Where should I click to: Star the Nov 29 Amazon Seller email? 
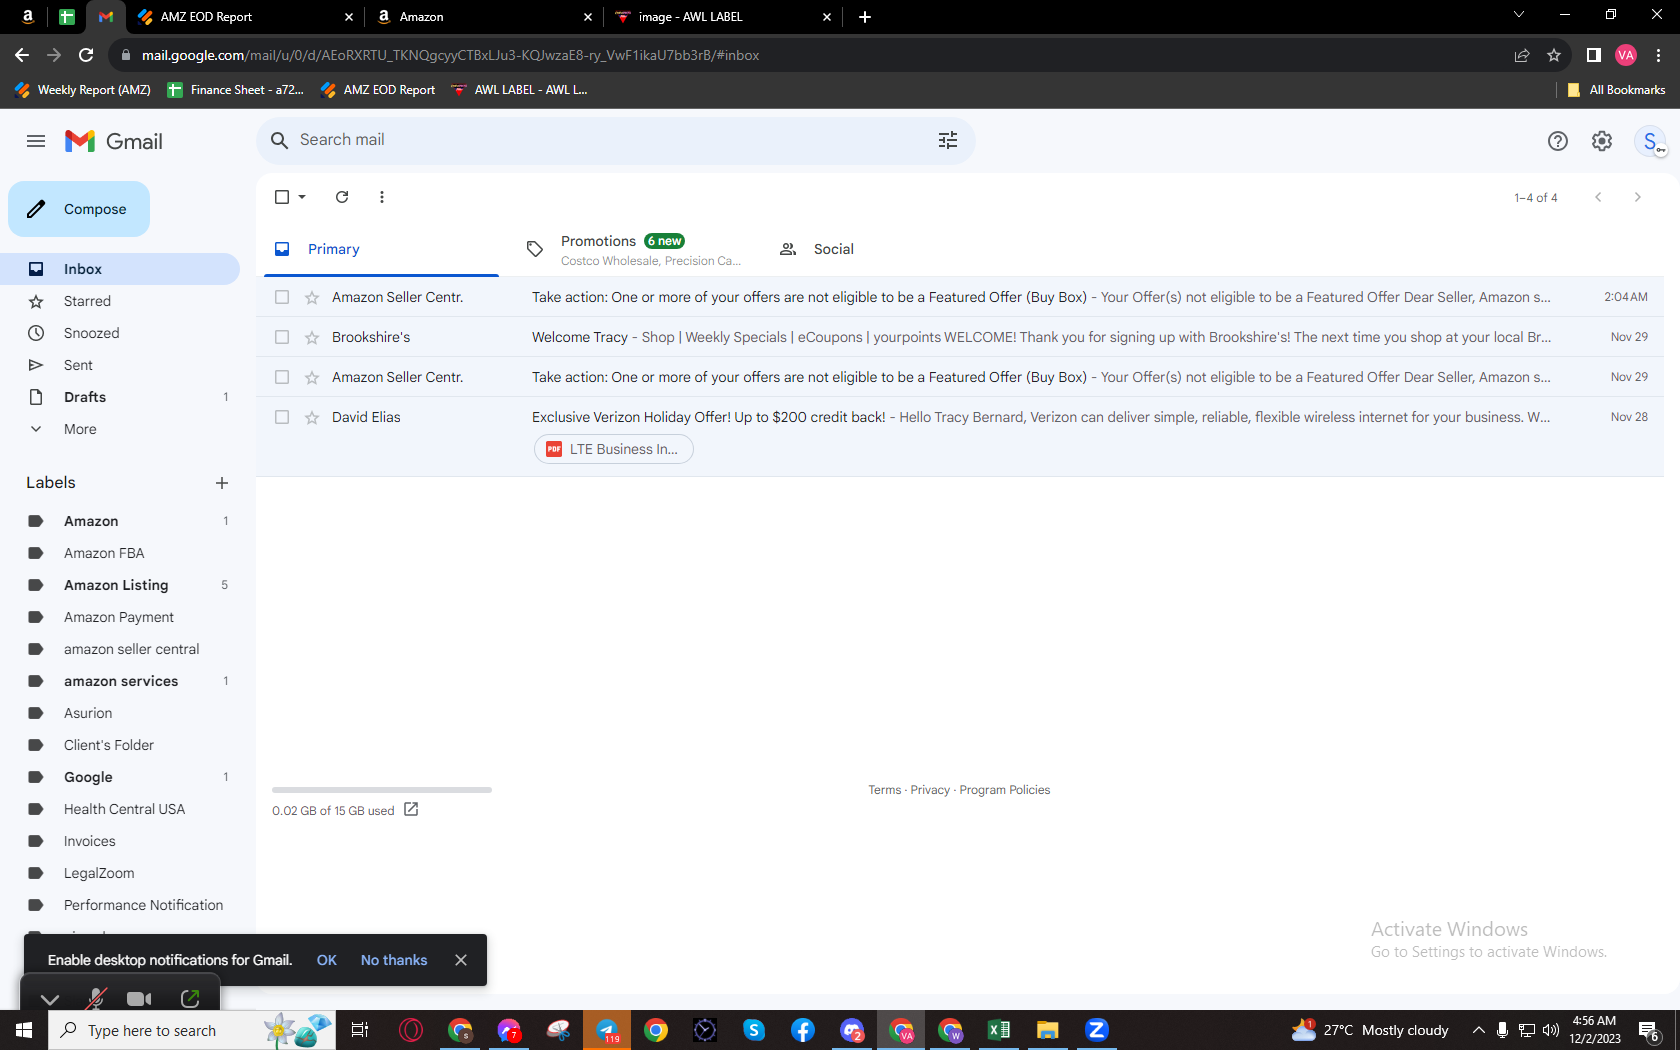click(312, 377)
